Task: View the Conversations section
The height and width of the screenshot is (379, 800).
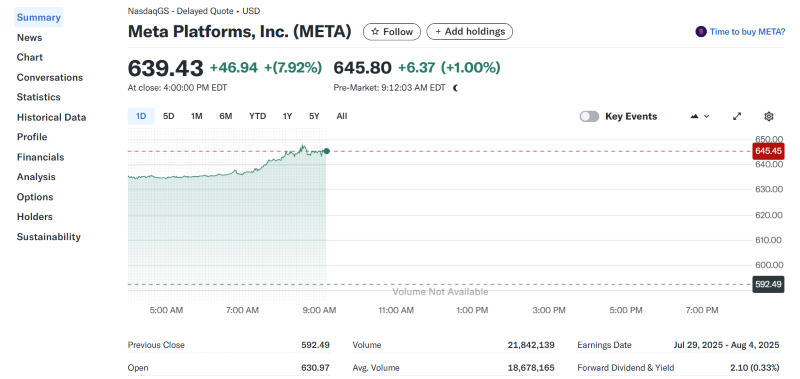Action: click(49, 78)
